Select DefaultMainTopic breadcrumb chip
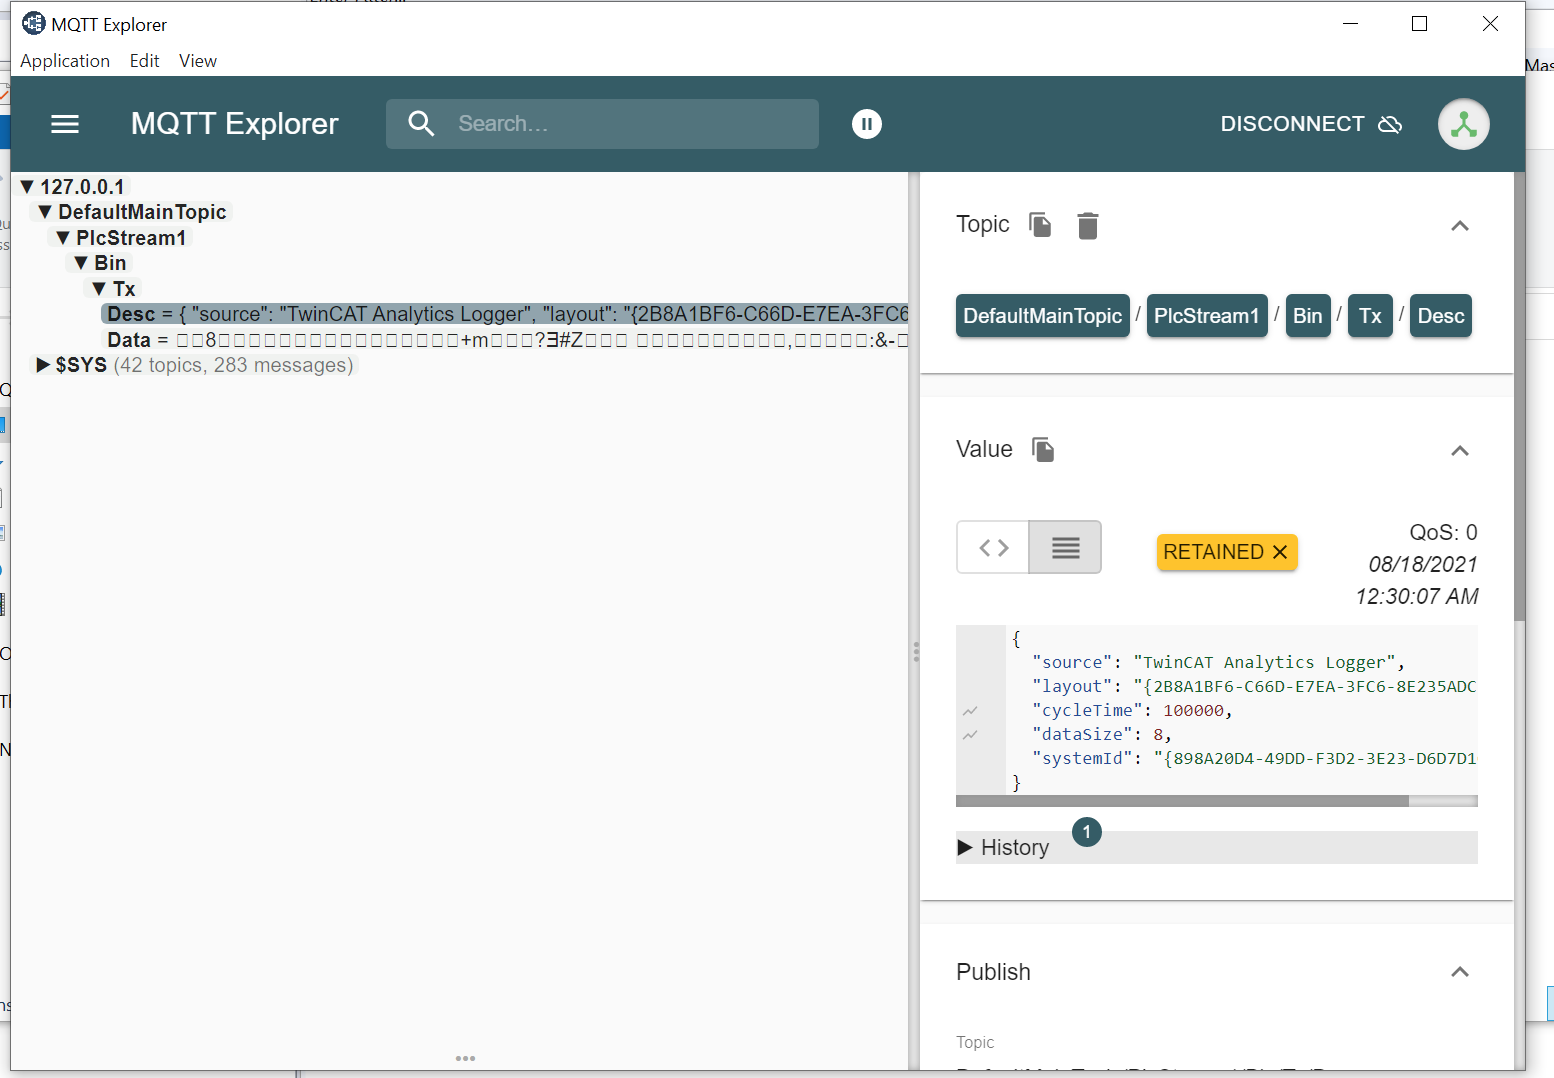This screenshot has width=1554, height=1078. [1043, 316]
